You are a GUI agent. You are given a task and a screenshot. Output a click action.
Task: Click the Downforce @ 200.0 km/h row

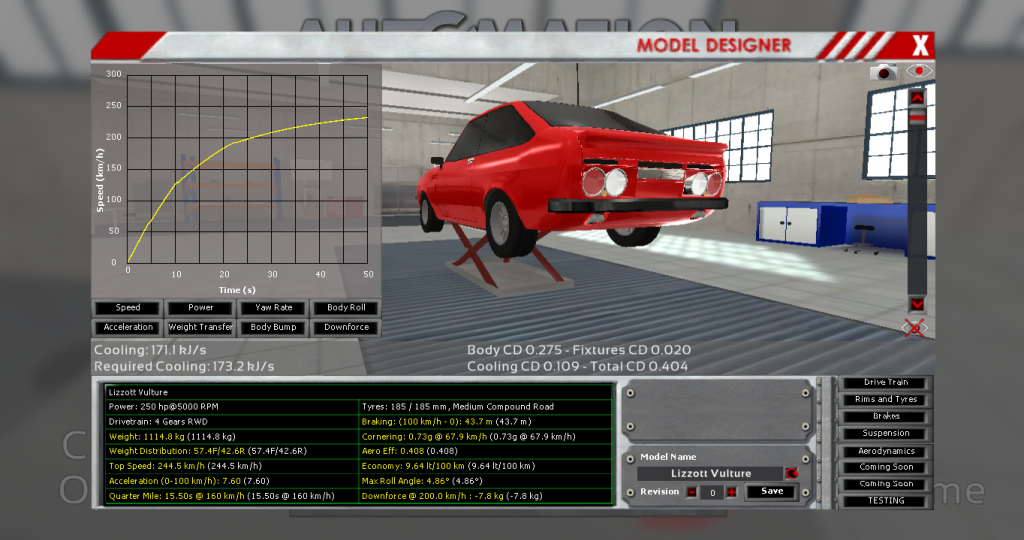(485, 496)
